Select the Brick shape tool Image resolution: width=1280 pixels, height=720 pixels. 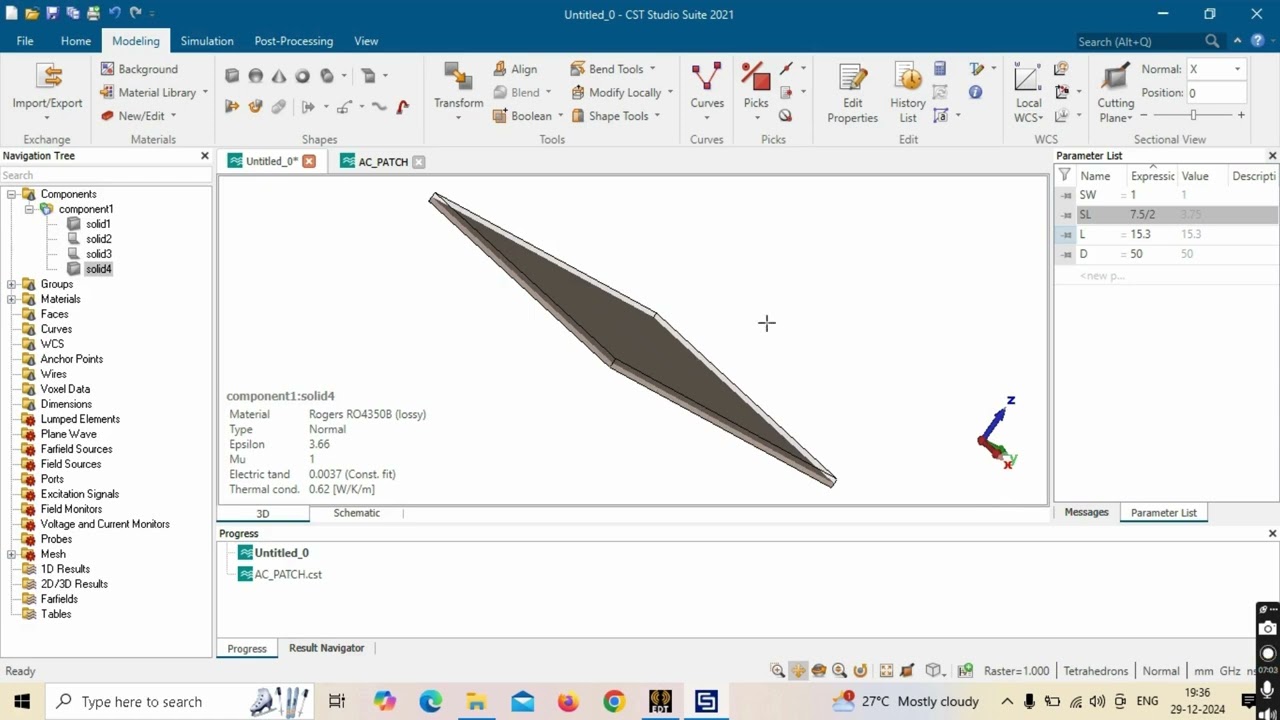point(232,76)
